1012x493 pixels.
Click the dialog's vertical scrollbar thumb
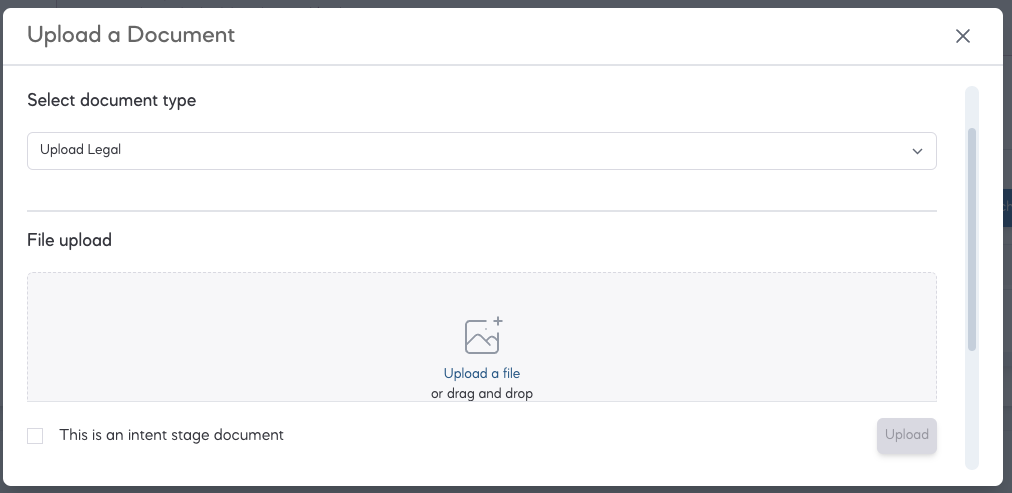tap(971, 239)
